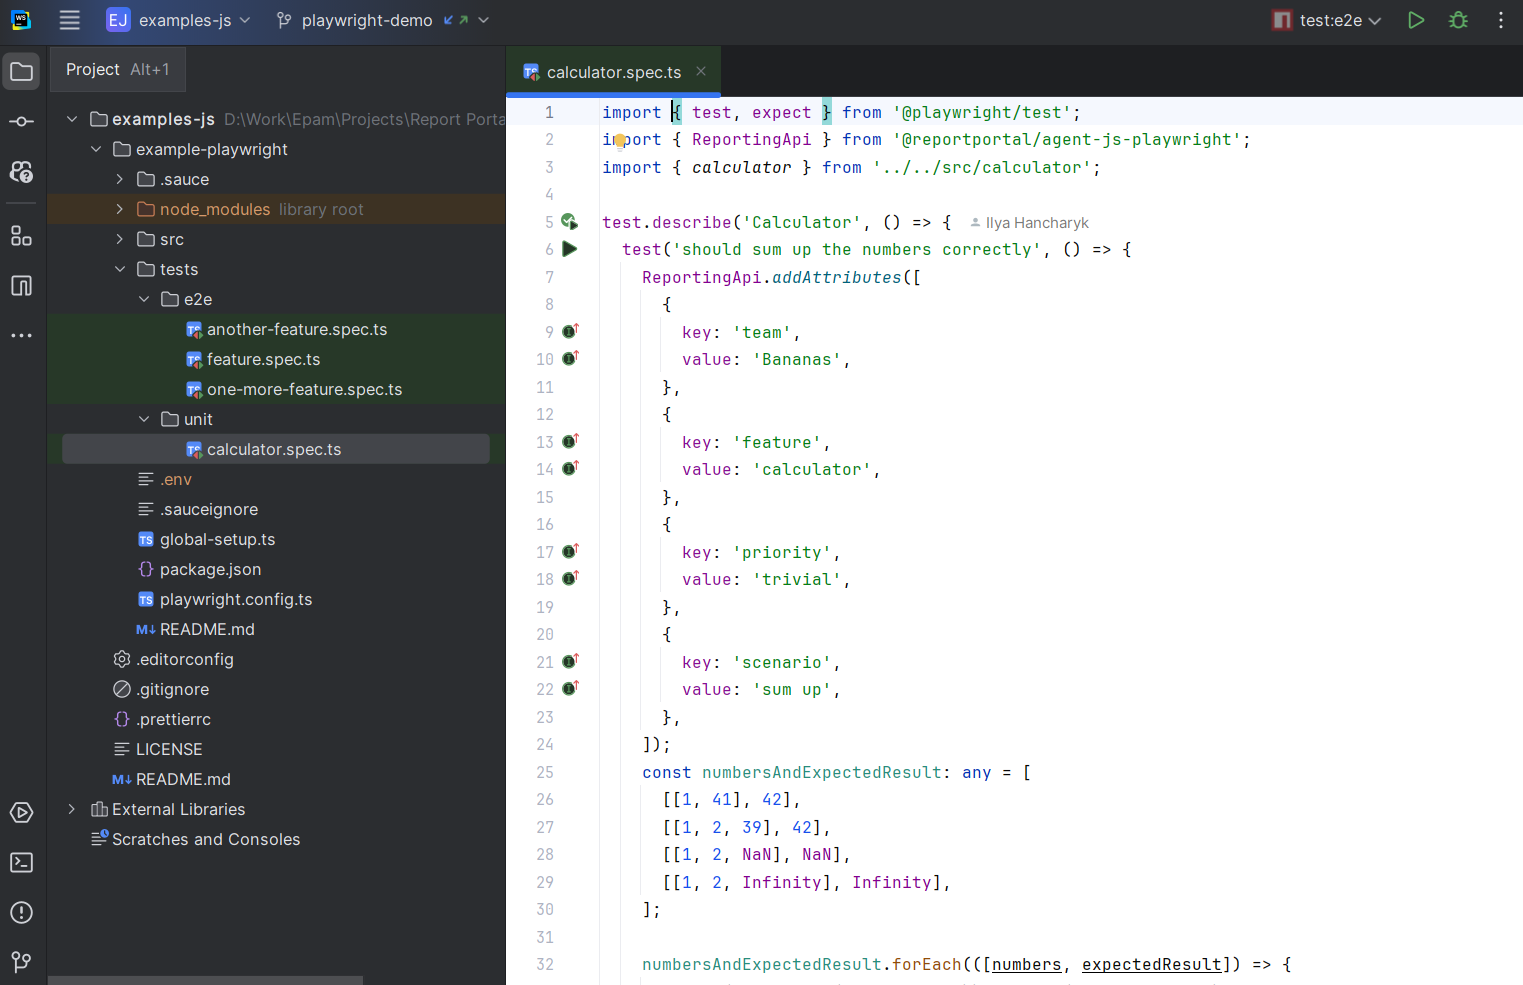Run the test:e2e configuration with the green arrow
Viewport: 1523px width, 985px height.
click(1415, 20)
